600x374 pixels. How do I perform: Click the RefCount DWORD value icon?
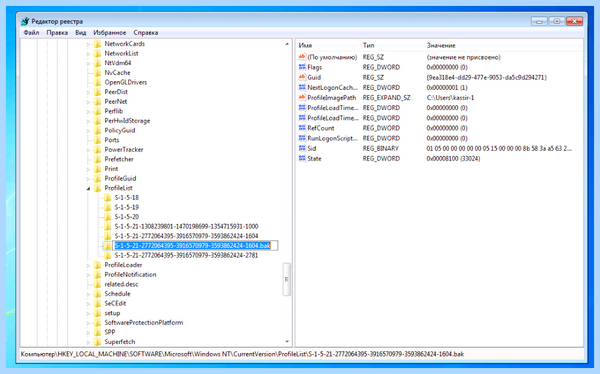point(302,128)
